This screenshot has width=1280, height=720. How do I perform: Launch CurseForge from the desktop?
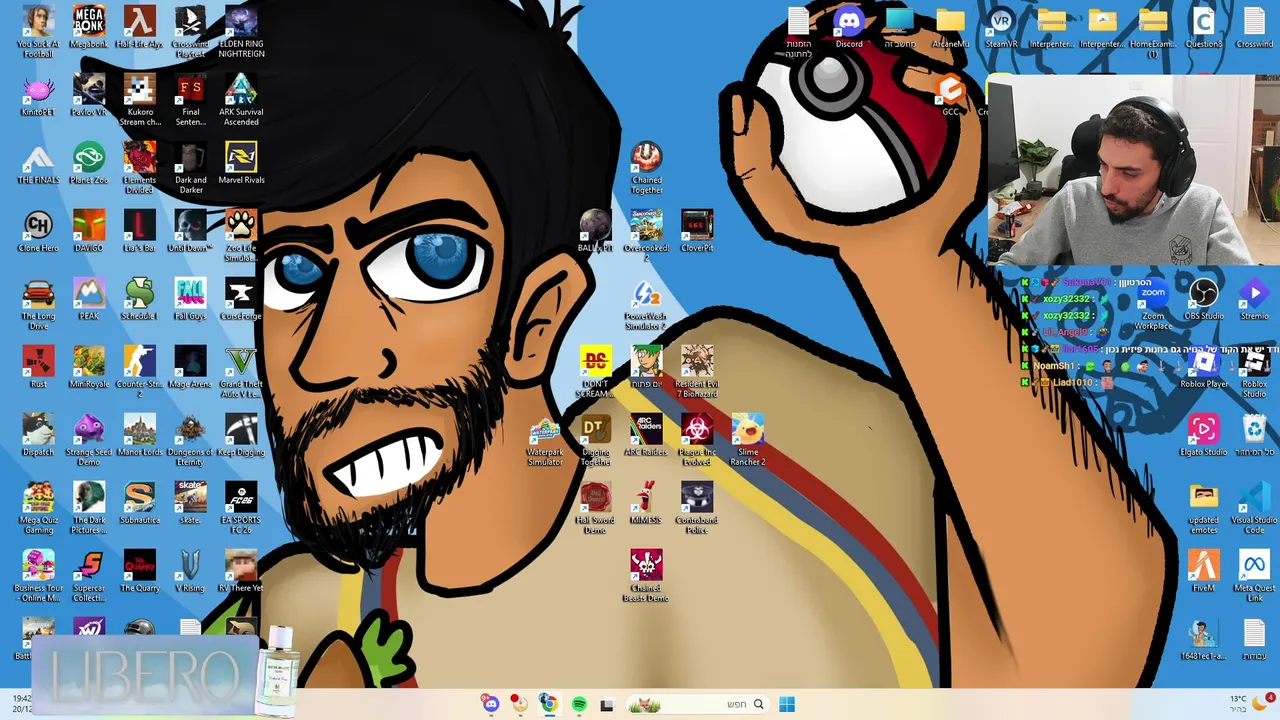241,300
